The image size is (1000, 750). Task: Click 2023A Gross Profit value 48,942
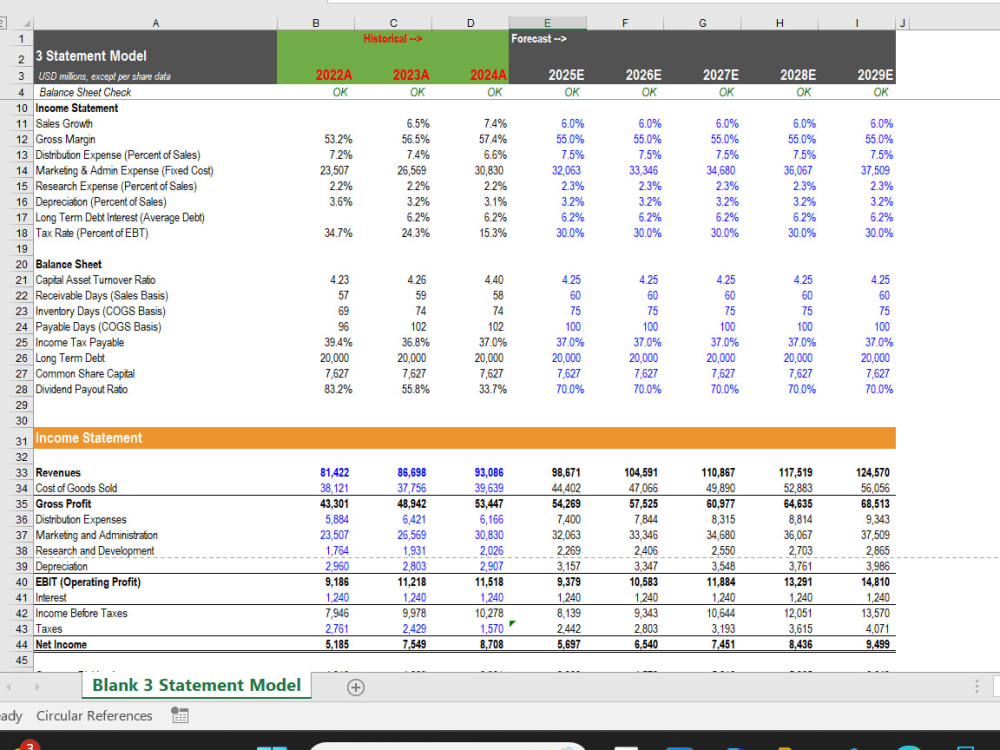(411, 504)
